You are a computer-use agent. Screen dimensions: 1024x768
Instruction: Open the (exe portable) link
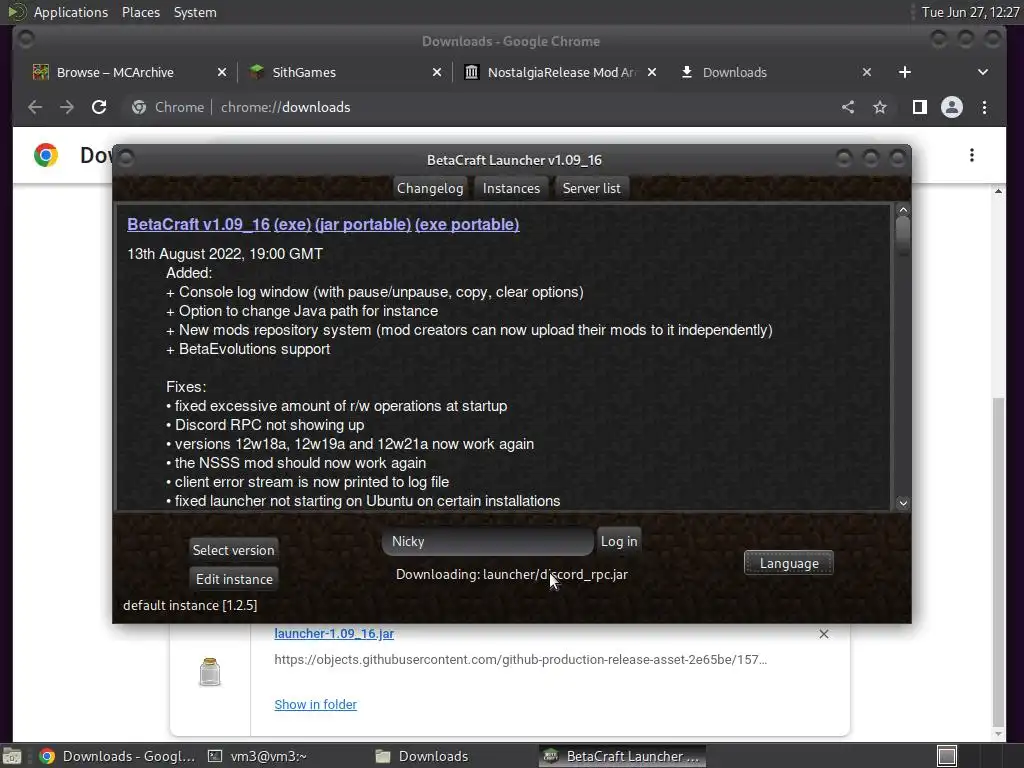(467, 224)
